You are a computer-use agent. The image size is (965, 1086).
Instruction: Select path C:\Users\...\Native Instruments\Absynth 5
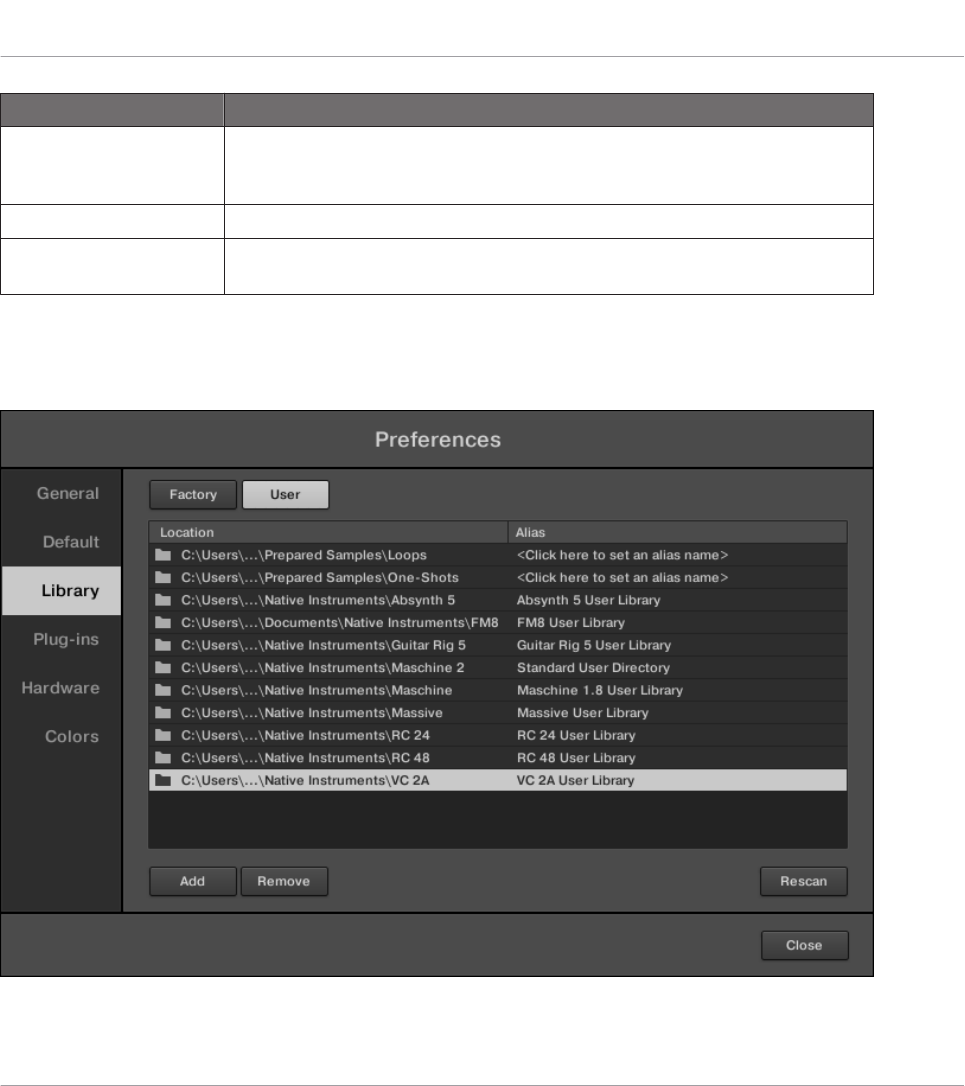318,600
